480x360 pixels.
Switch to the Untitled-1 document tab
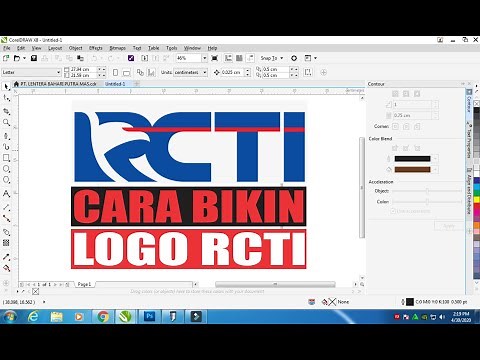coord(115,84)
